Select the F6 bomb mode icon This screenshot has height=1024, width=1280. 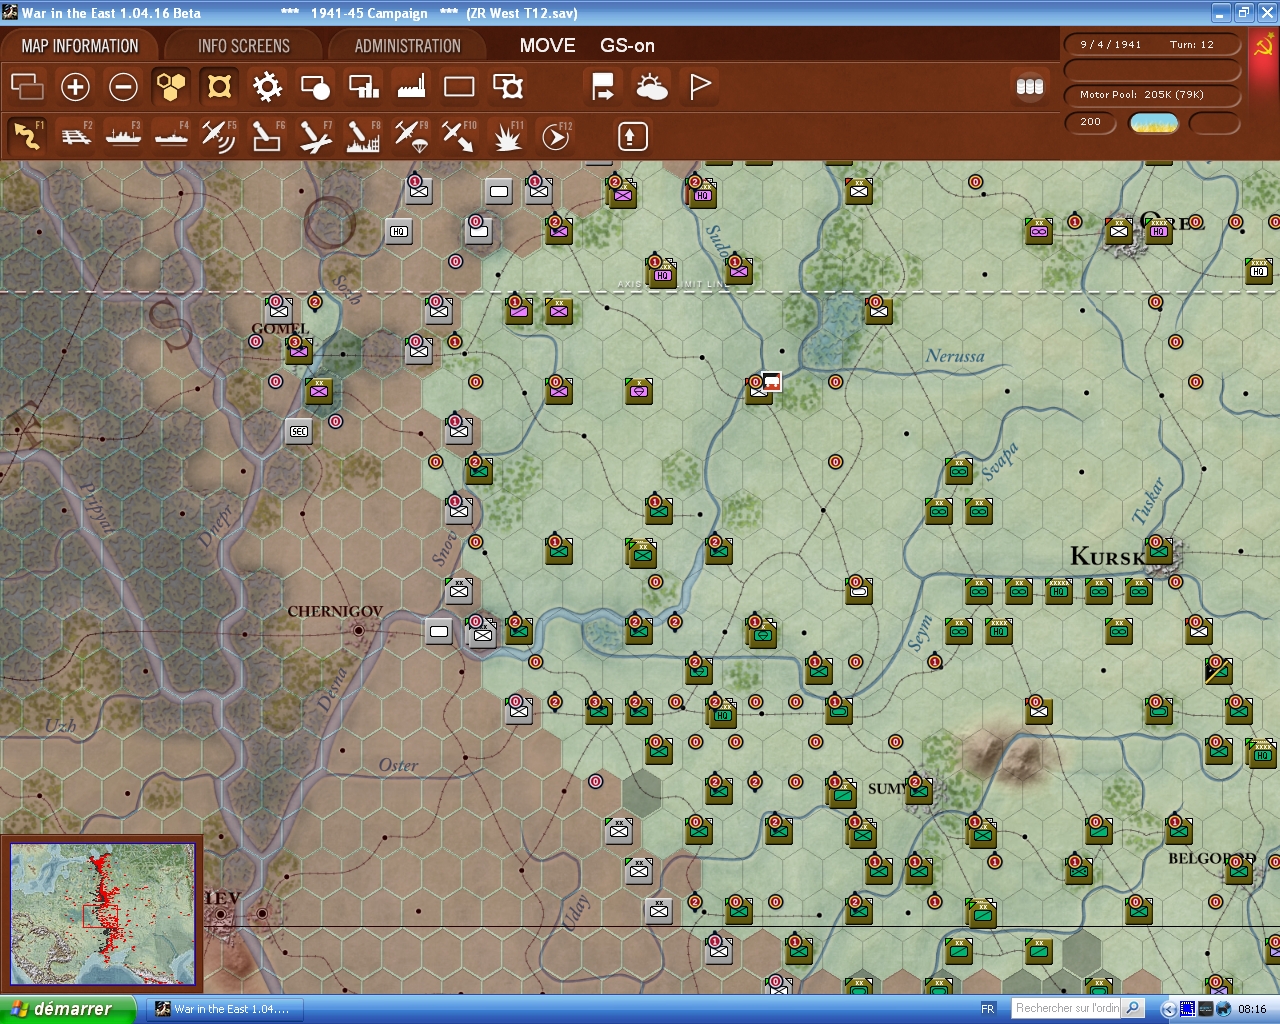tap(267, 136)
